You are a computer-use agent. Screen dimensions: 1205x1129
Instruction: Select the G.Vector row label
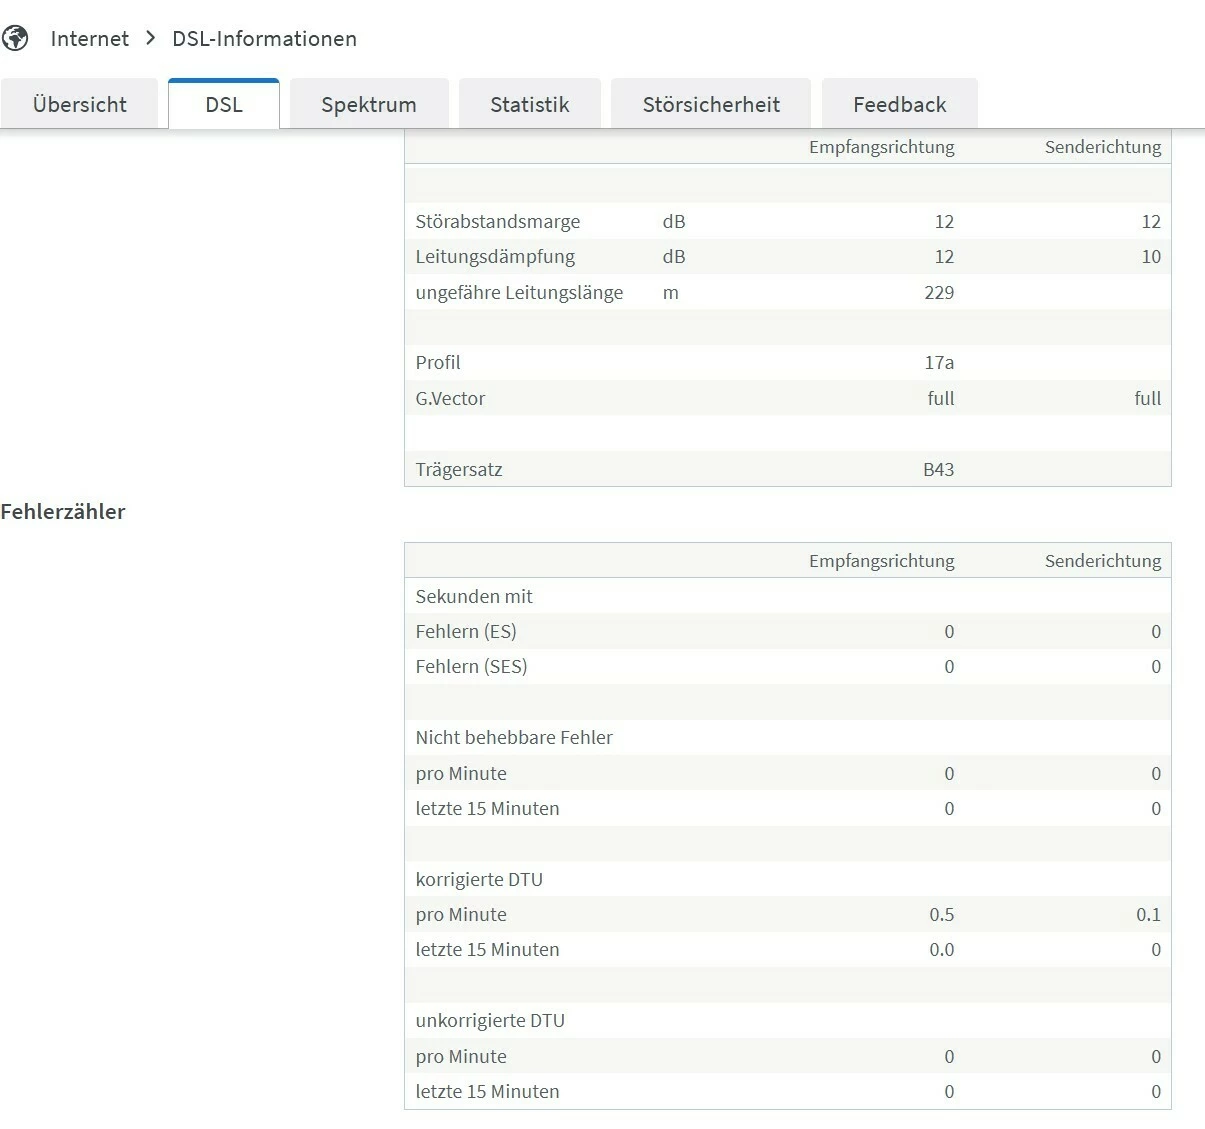click(450, 399)
